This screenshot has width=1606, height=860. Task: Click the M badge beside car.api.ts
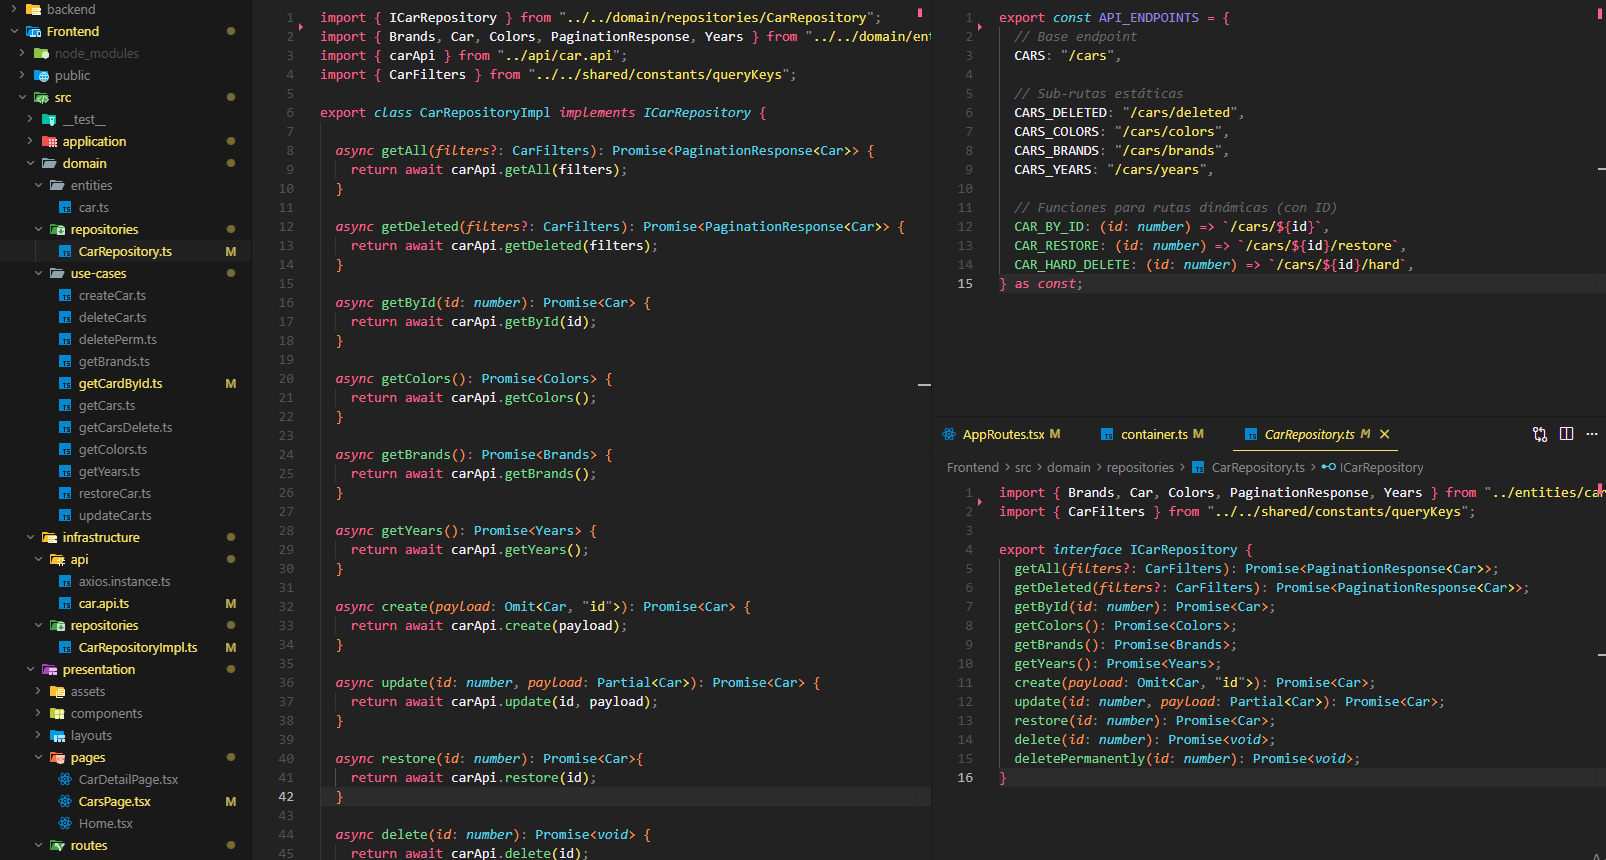click(x=231, y=604)
